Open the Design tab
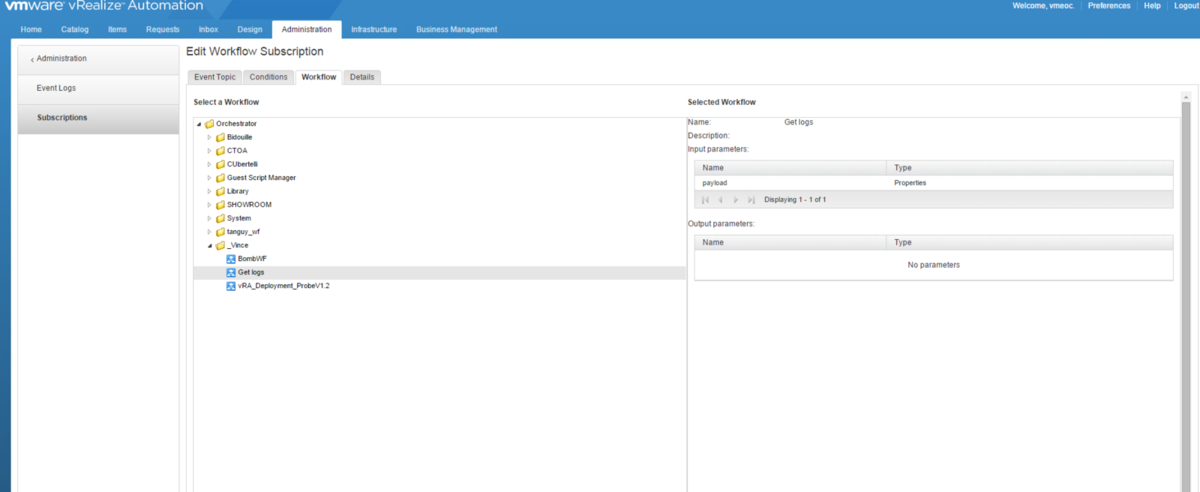This screenshot has height=492, width=1200. (250, 29)
